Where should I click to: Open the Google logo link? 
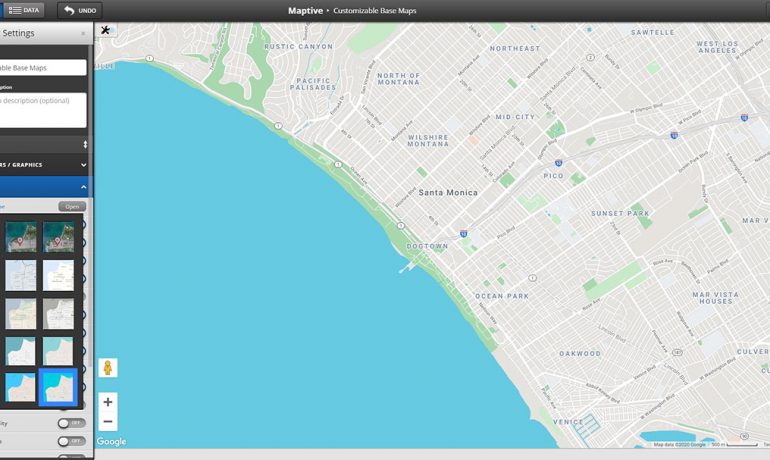pos(111,441)
